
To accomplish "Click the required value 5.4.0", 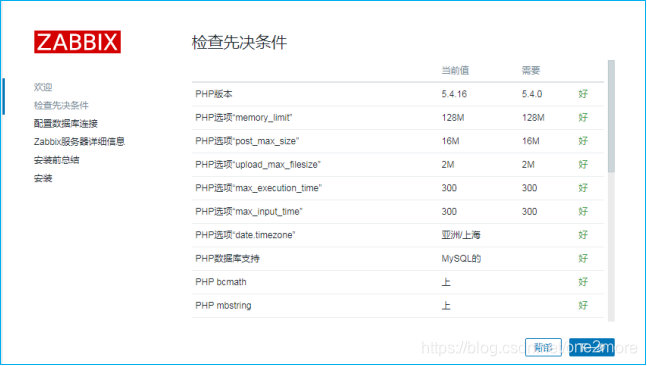I will coord(532,94).
